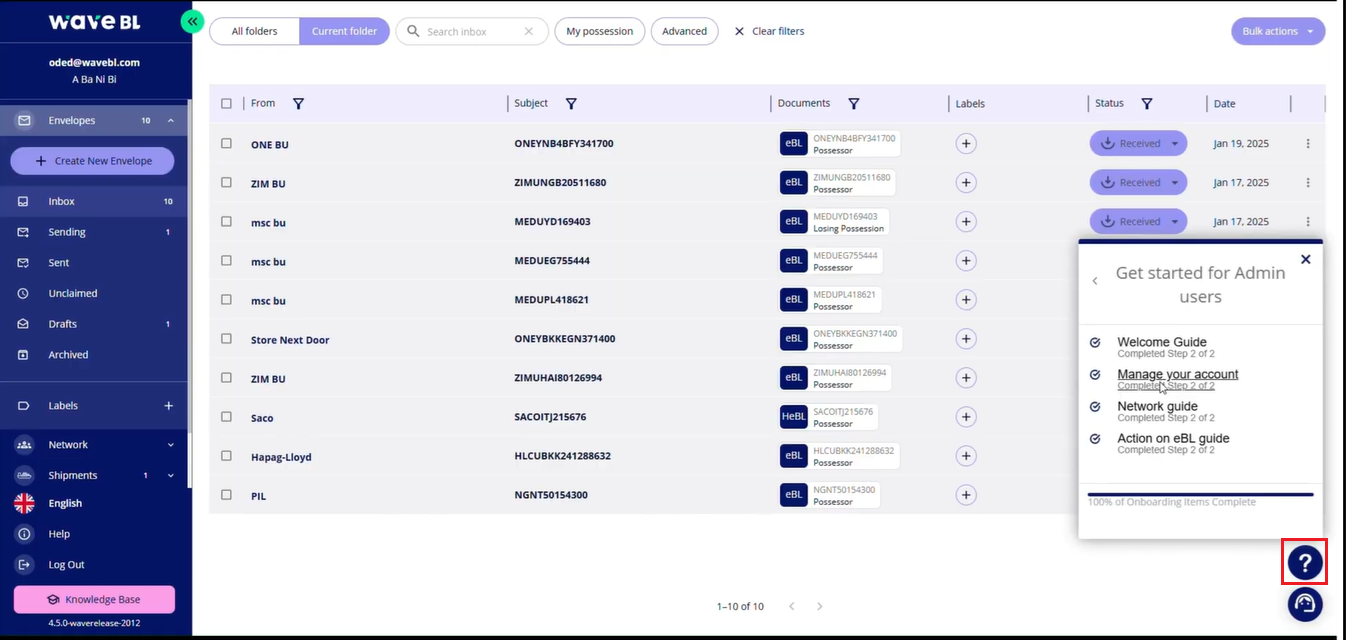Open the support headset chat button
Viewport: 1346px width, 640px height.
pos(1305,604)
